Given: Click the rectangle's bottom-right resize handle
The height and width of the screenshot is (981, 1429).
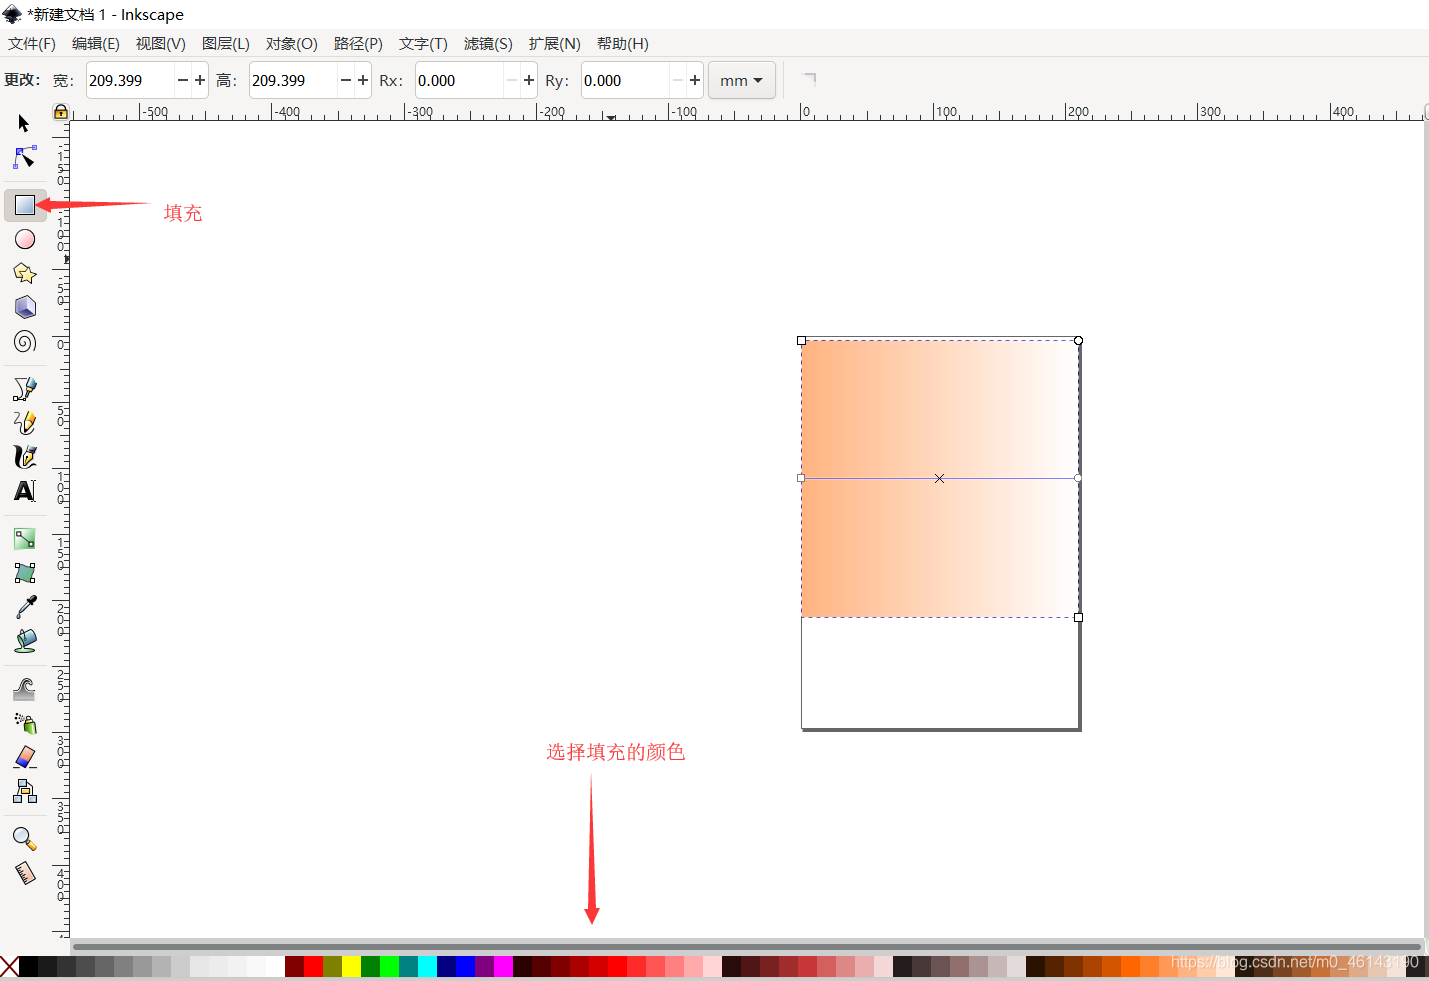Looking at the screenshot, I should (1078, 617).
